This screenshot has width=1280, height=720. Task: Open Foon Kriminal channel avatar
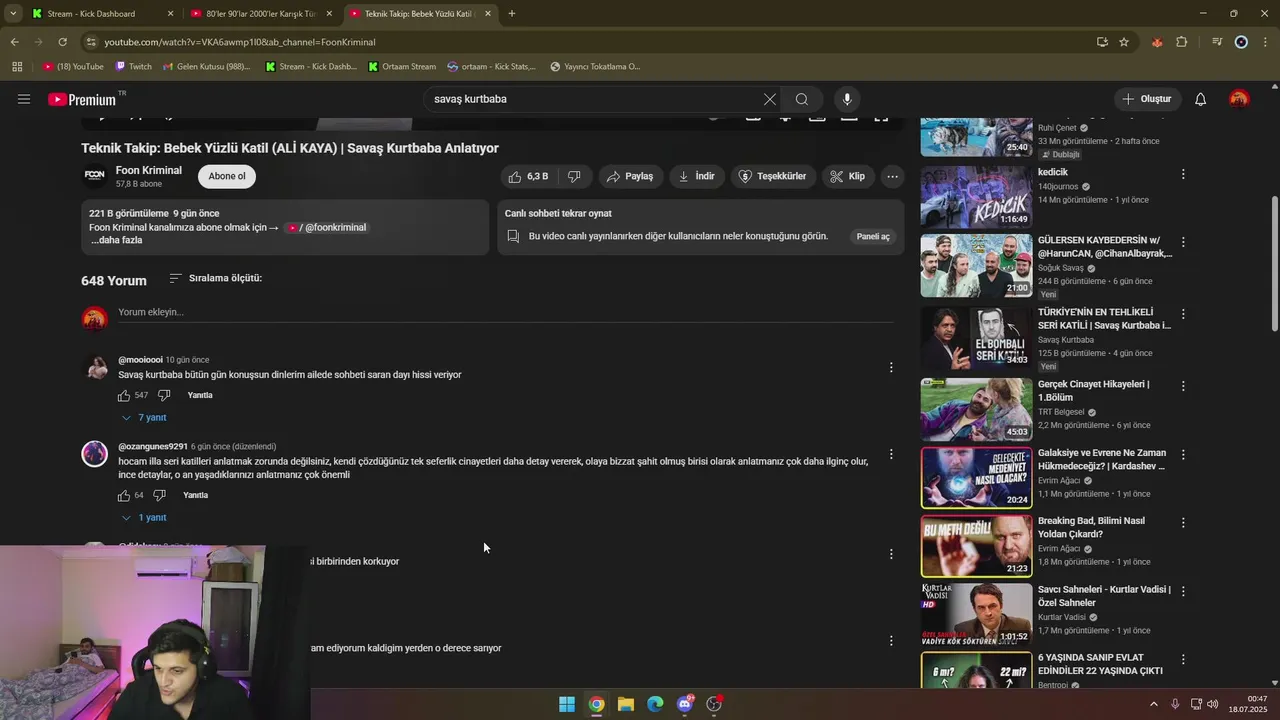click(94, 176)
